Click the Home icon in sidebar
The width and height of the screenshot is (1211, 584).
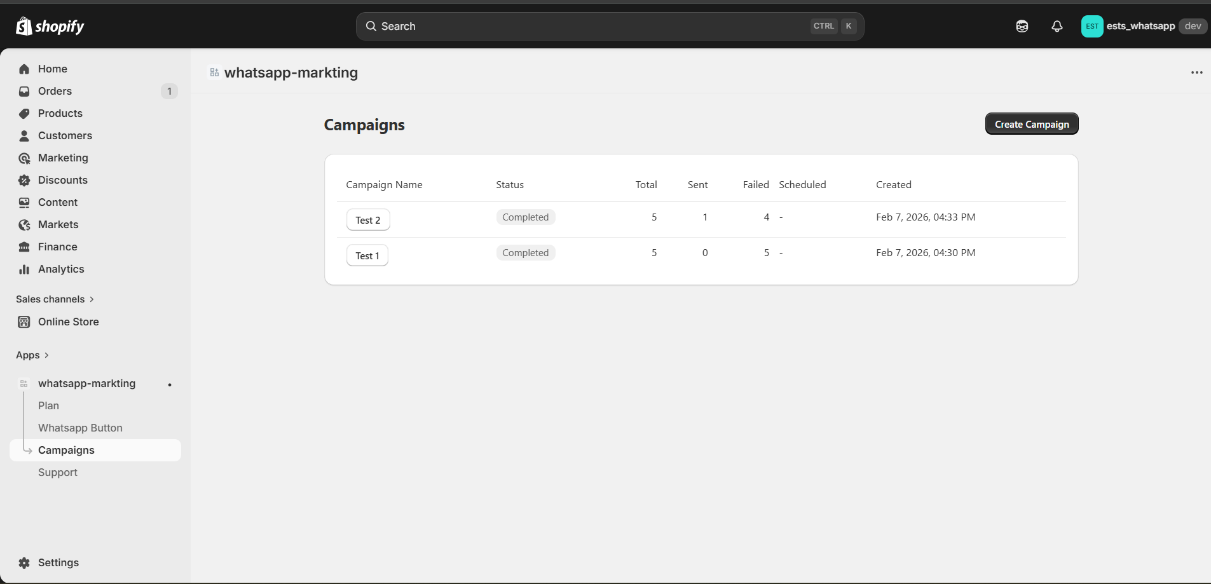pyautogui.click(x=24, y=69)
